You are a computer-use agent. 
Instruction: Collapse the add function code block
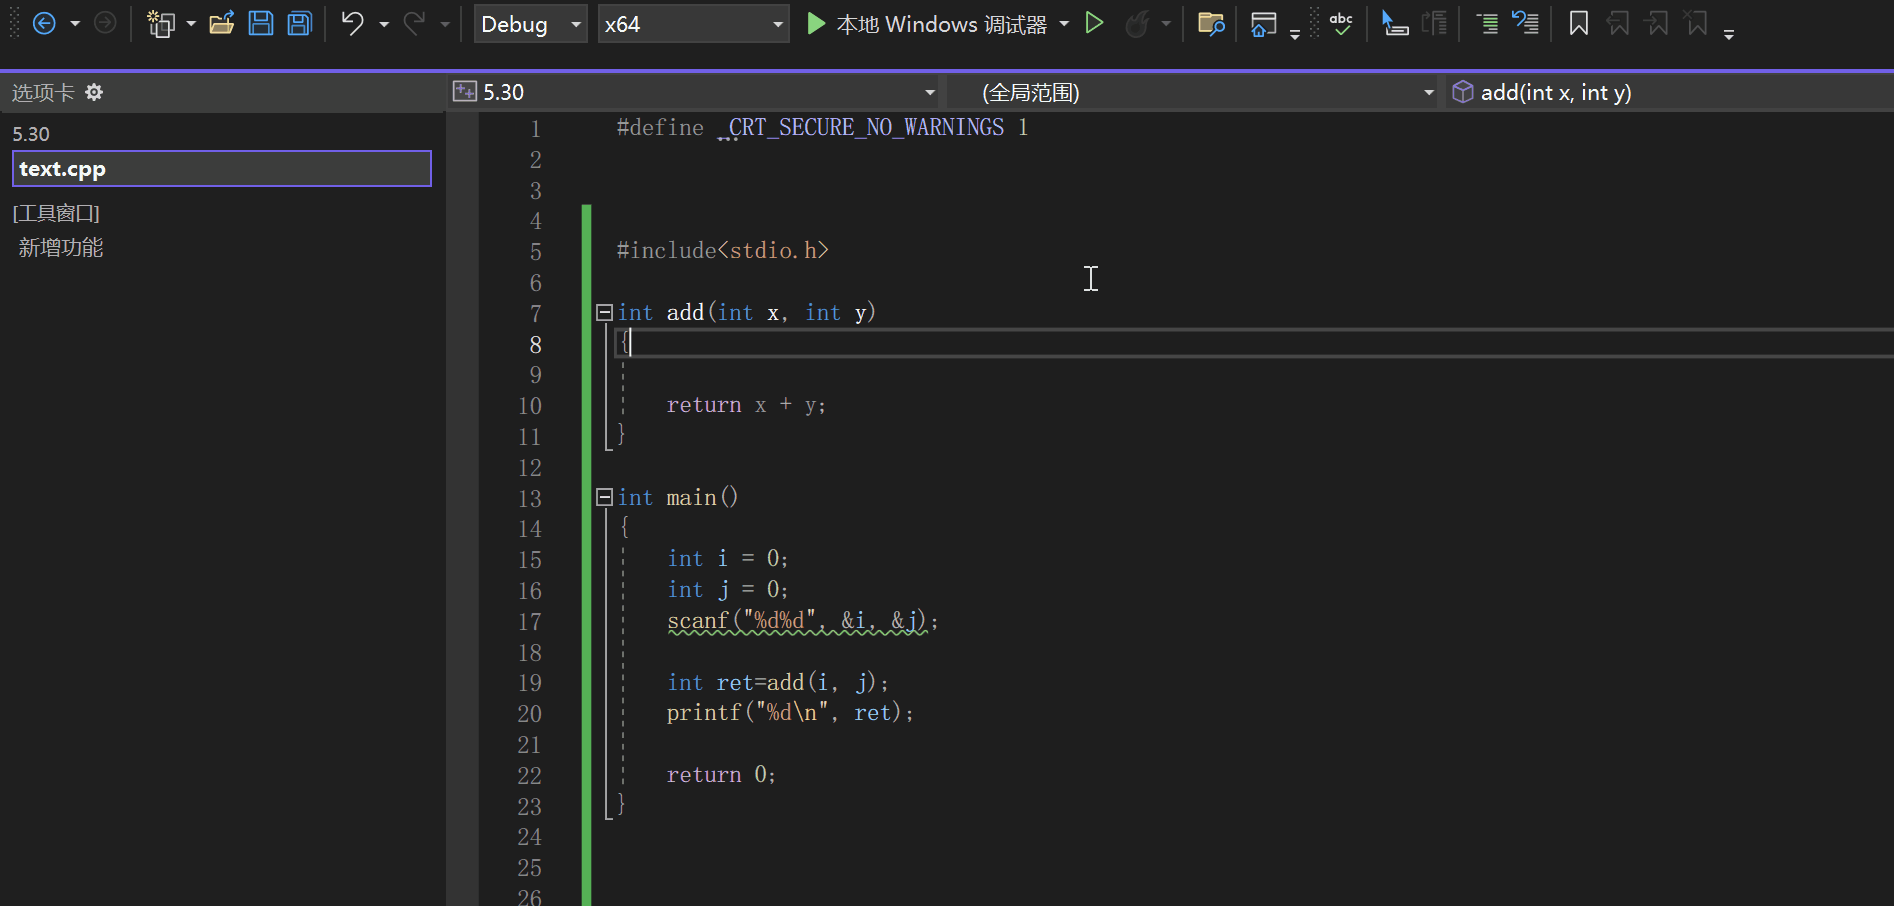point(604,313)
